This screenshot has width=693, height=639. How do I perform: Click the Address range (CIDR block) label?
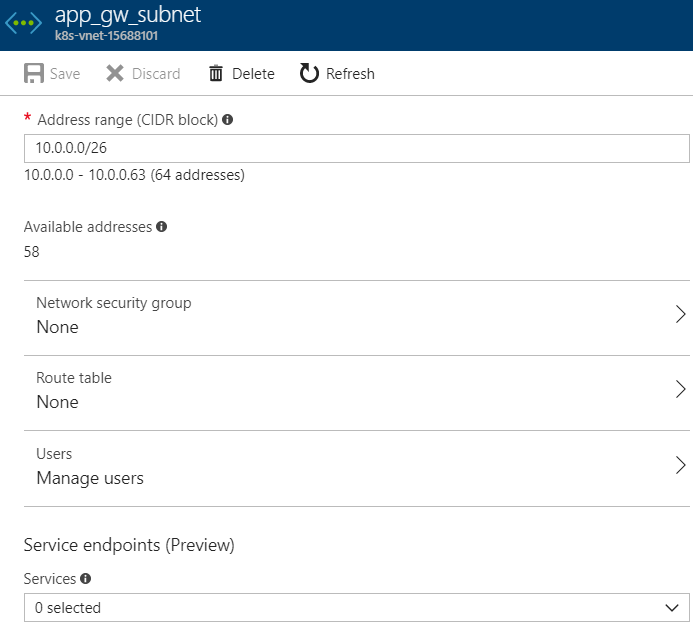click(128, 120)
